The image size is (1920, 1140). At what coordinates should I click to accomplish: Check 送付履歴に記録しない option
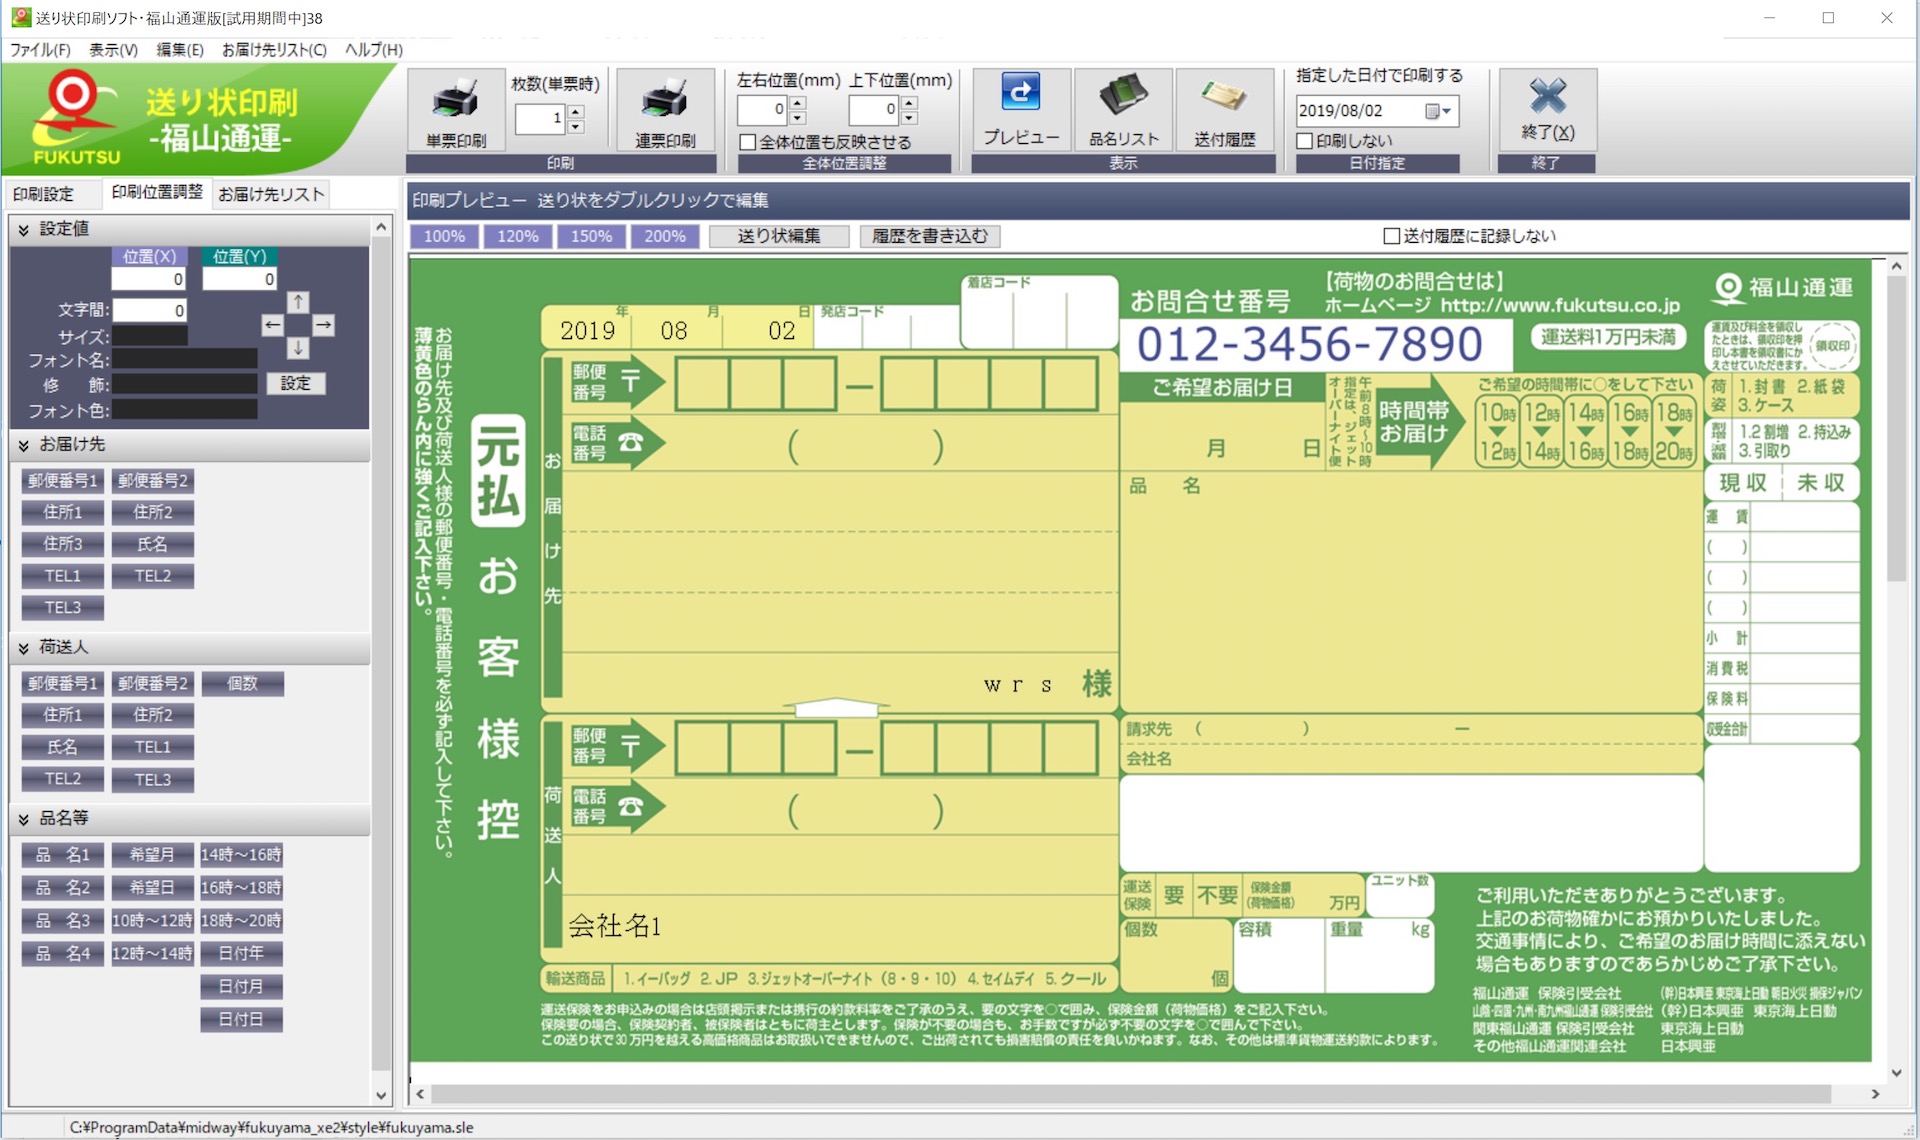coord(1391,236)
